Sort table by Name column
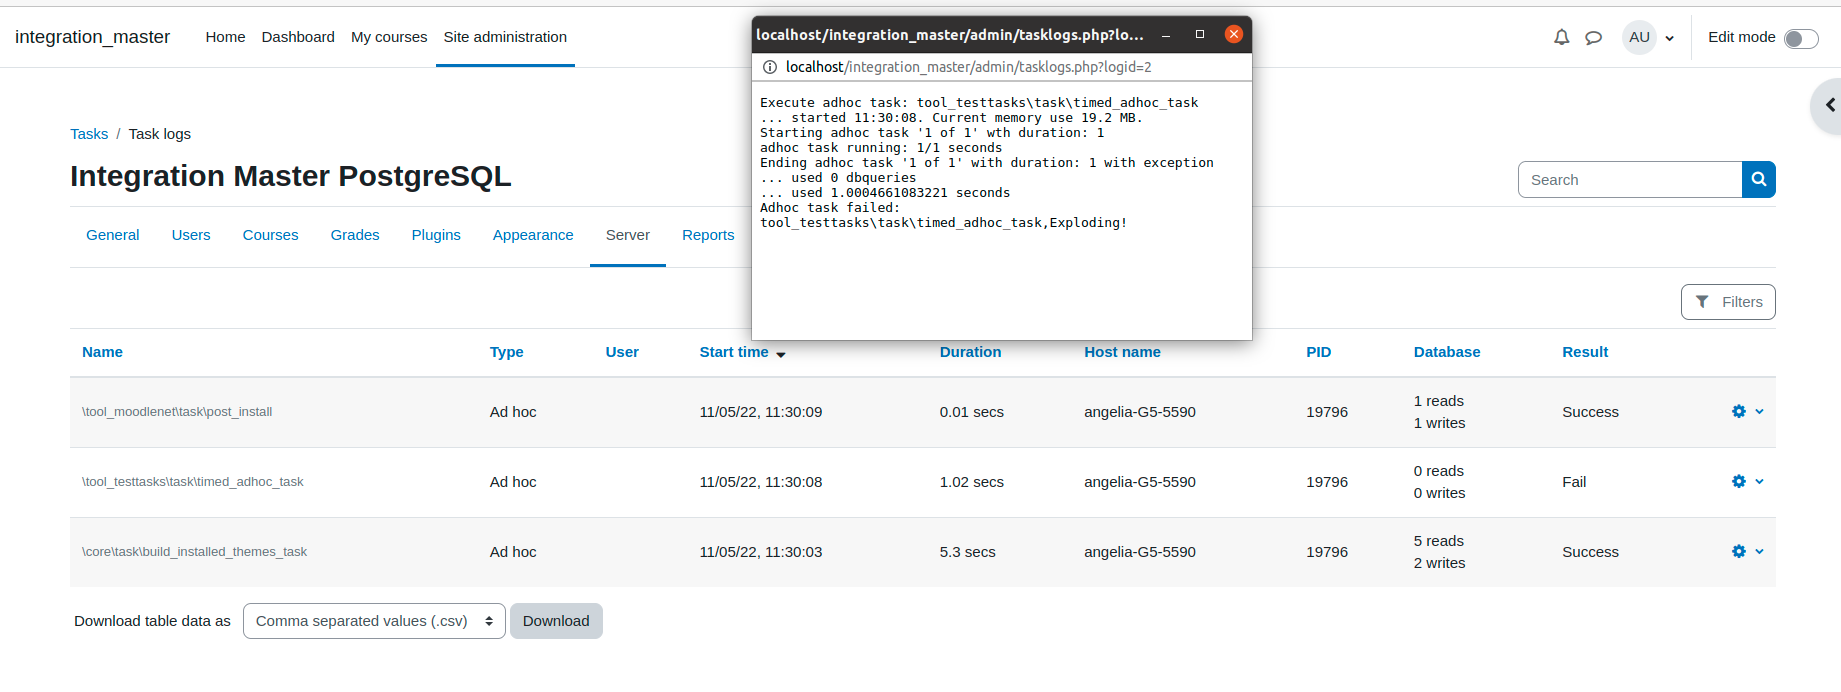The width and height of the screenshot is (1841, 692). [x=102, y=352]
